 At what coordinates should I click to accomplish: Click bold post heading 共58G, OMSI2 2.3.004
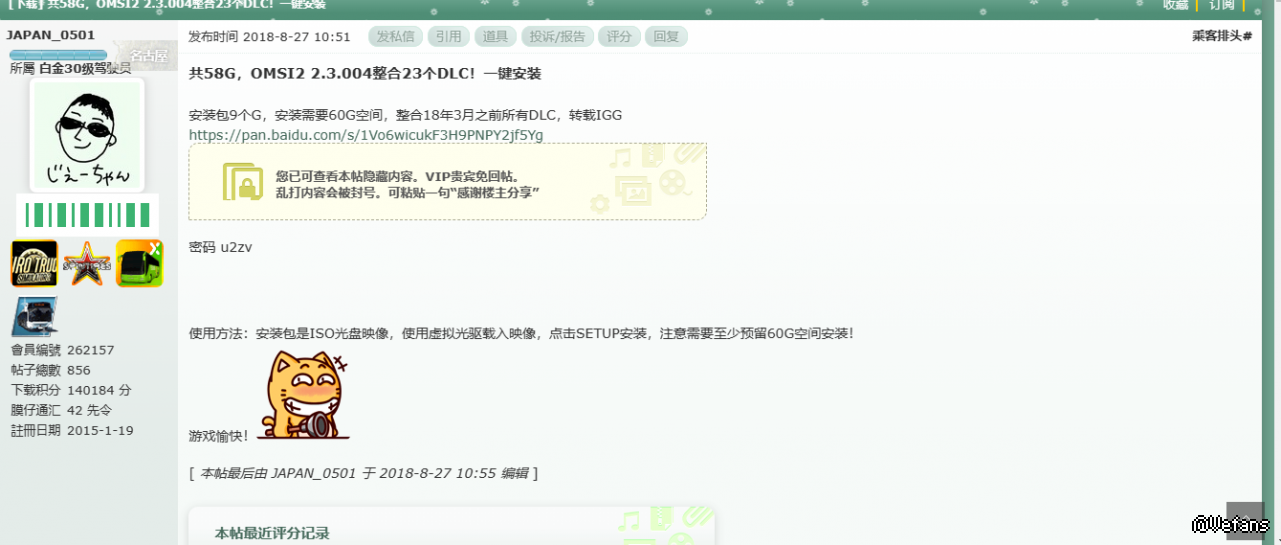(x=365, y=74)
